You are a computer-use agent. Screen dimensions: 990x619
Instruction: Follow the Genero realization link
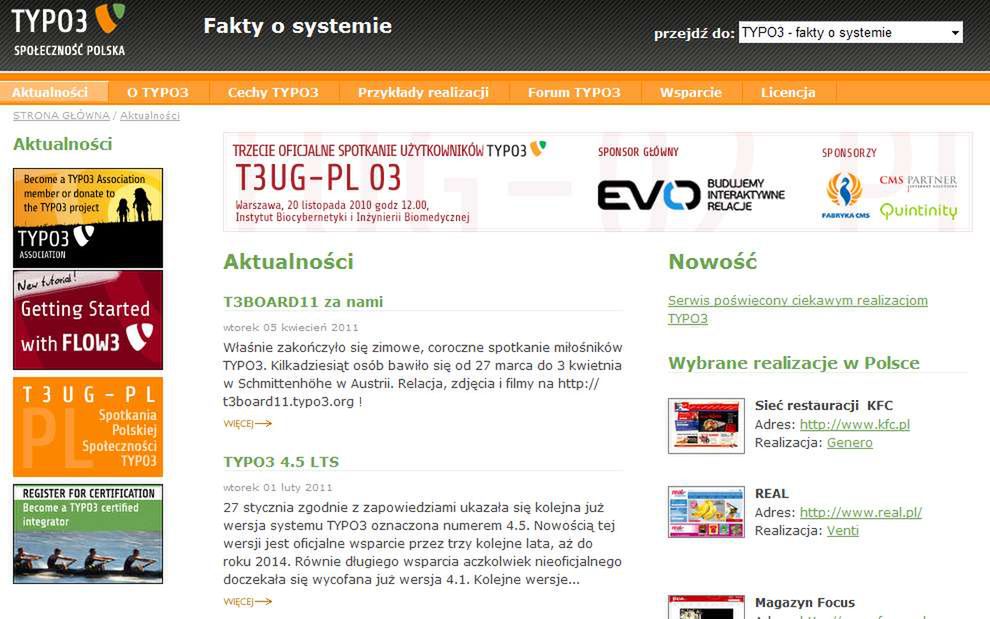(849, 443)
